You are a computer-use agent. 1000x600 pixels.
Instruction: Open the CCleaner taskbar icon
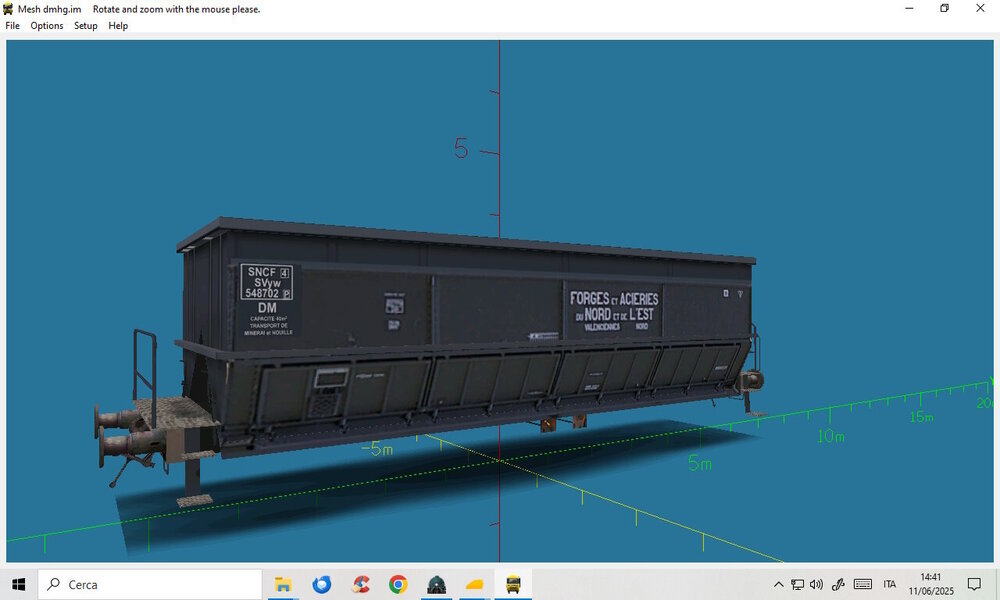click(x=360, y=584)
